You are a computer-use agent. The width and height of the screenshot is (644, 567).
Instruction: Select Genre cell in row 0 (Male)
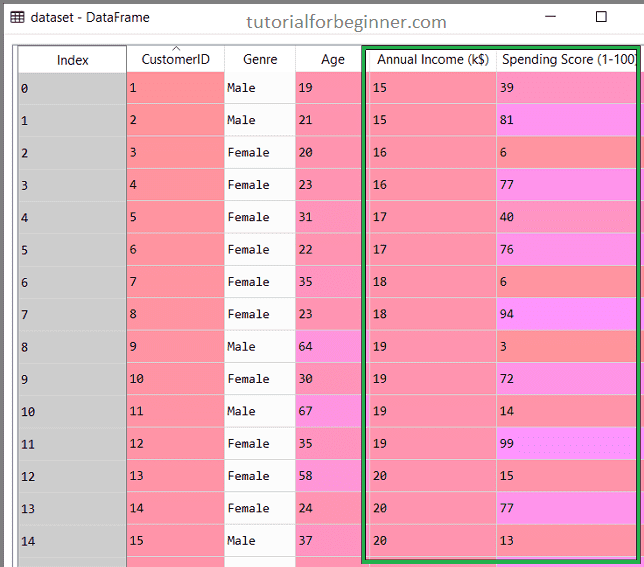pos(260,88)
